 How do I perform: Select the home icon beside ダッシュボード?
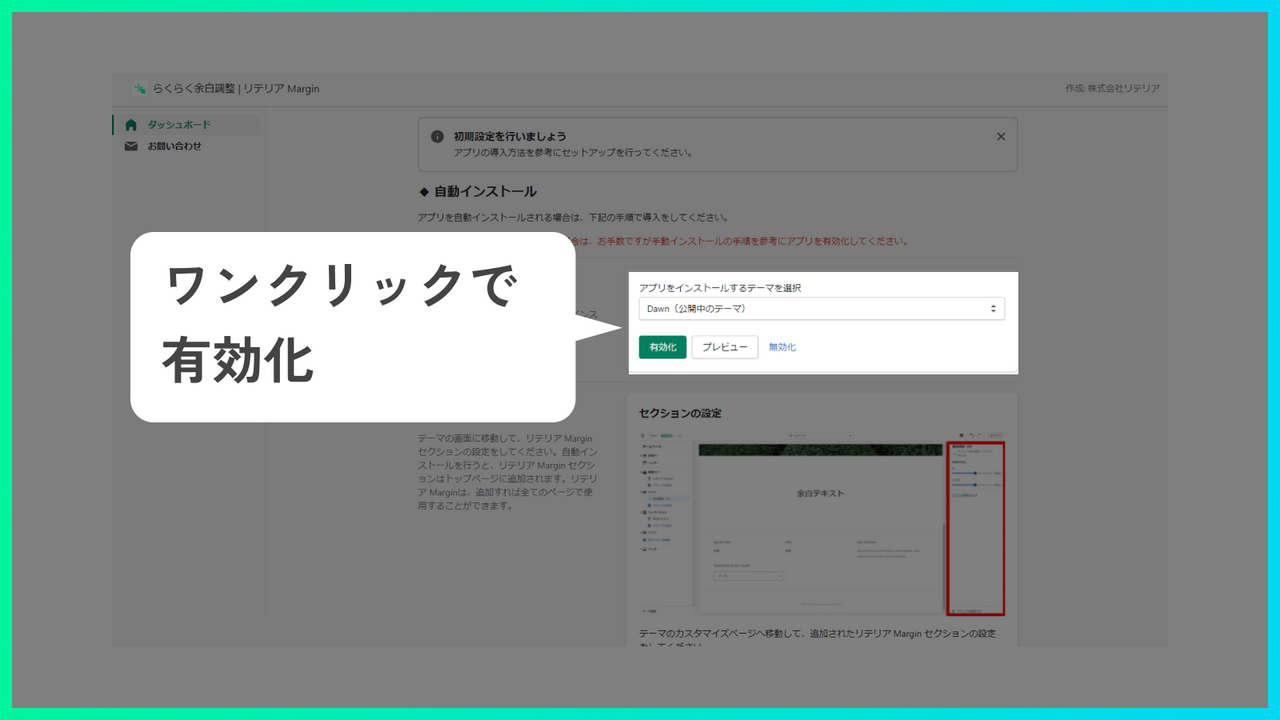(x=131, y=125)
